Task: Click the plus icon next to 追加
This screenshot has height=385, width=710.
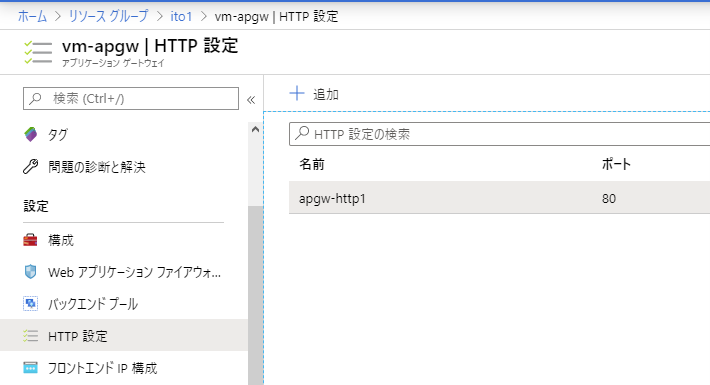Action: [297, 93]
